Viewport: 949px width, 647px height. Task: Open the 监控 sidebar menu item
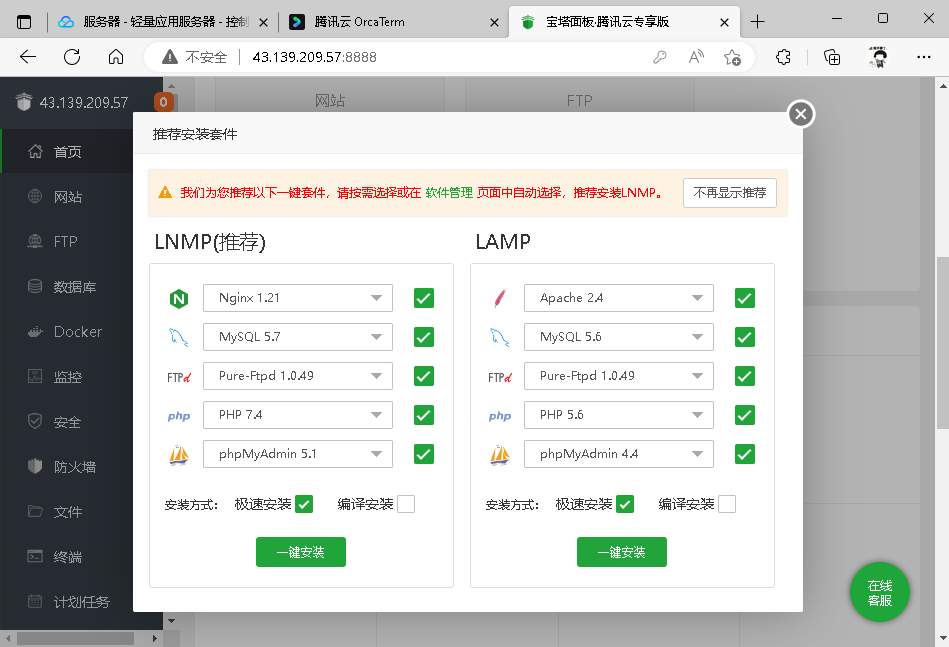[x=67, y=377]
